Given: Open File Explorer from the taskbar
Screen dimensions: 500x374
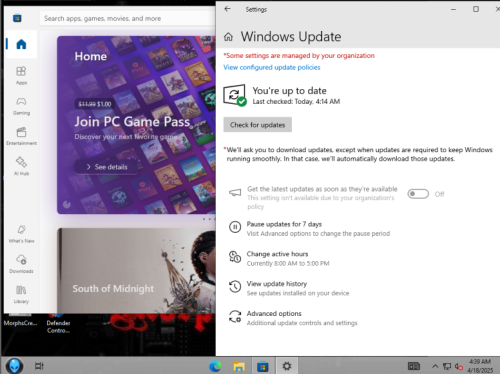Looking at the screenshot, I should pyautogui.click(x=239, y=366).
